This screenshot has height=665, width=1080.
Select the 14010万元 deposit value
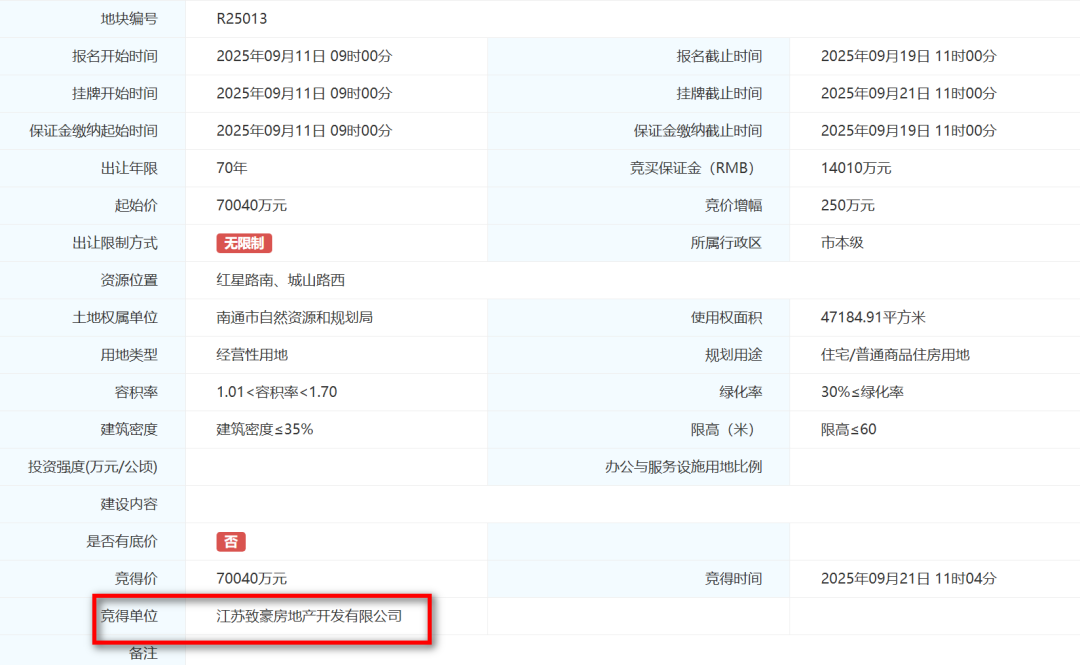(x=856, y=167)
